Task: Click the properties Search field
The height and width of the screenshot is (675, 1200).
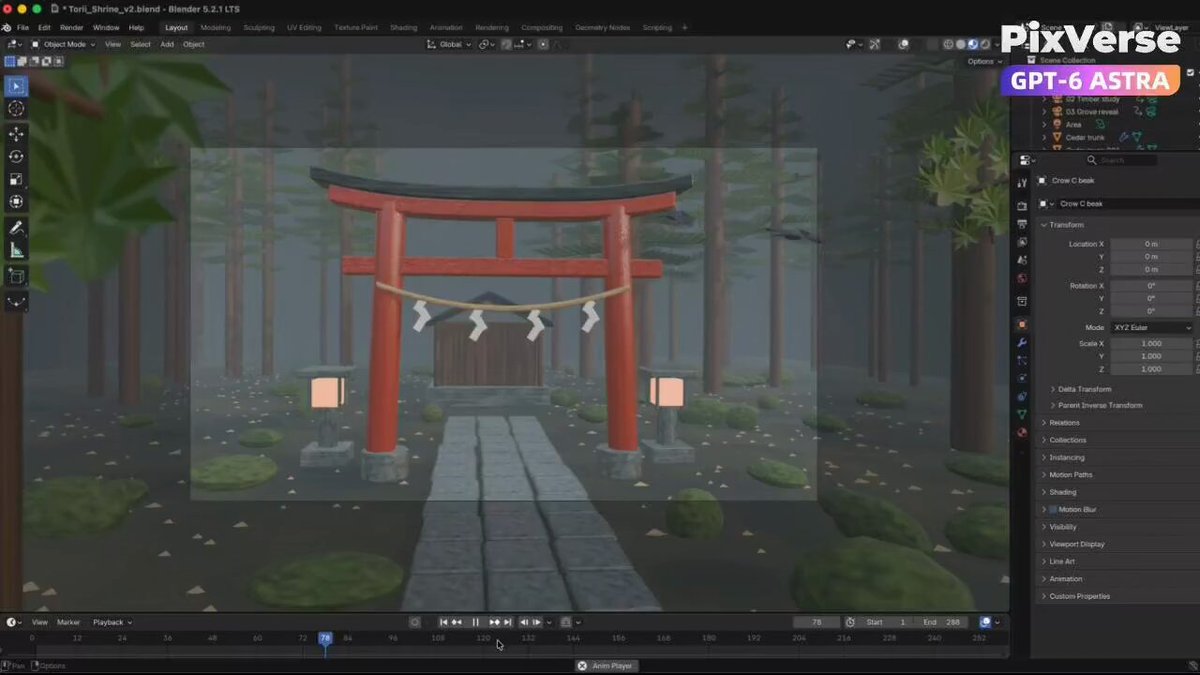Action: 1120,160
